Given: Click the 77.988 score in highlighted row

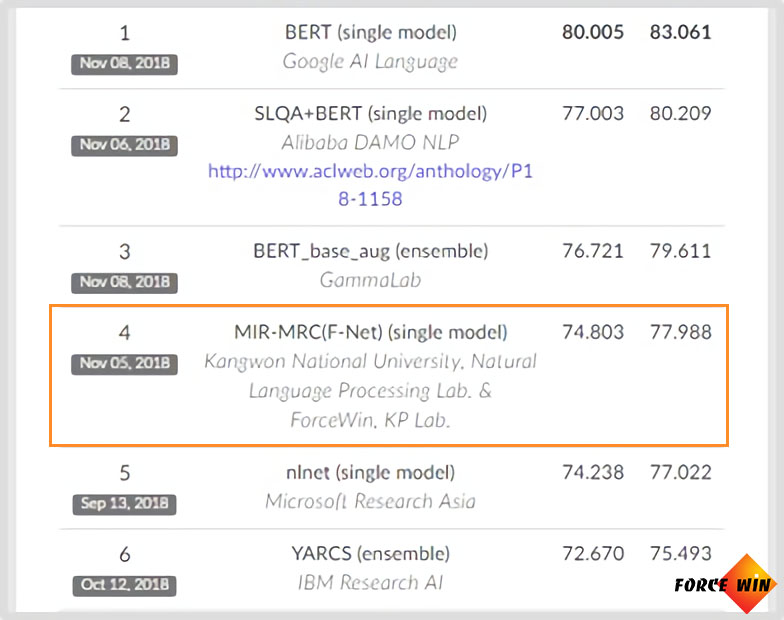Looking at the screenshot, I should click(x=680, y=332).
